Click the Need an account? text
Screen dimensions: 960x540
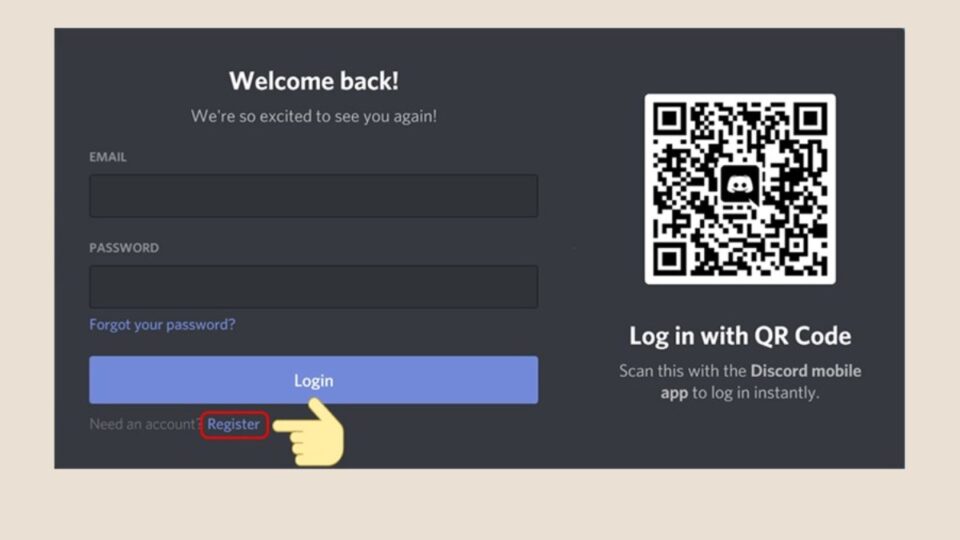pos(145,424)
